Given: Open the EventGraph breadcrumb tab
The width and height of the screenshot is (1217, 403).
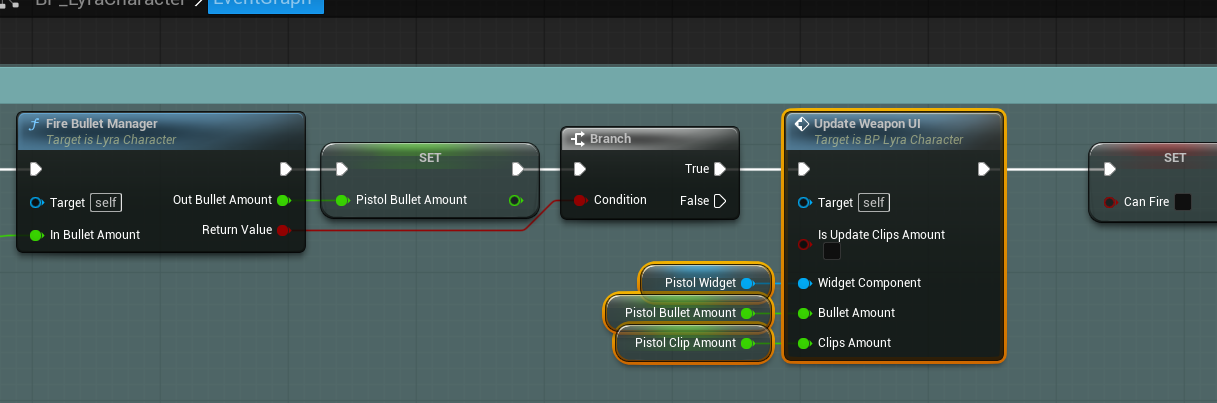Looking at the screenshot, I should pyautogui.click(x=265, y=3).
